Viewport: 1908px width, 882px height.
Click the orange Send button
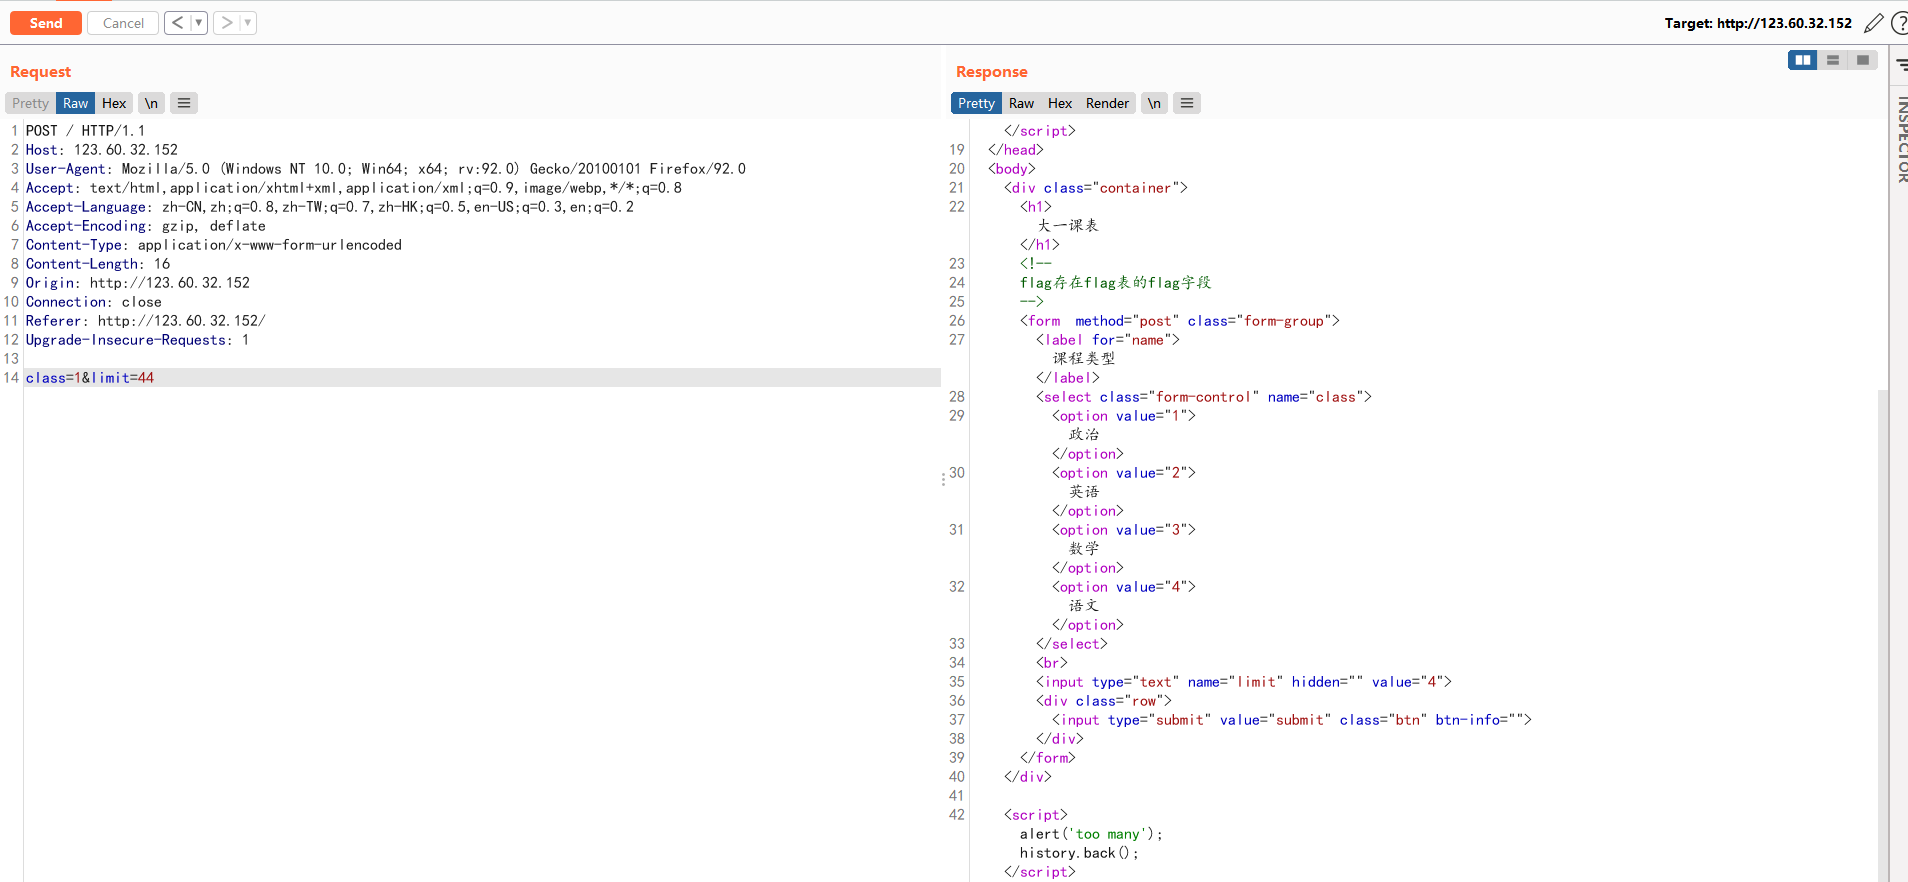click(x=46, y=23)
